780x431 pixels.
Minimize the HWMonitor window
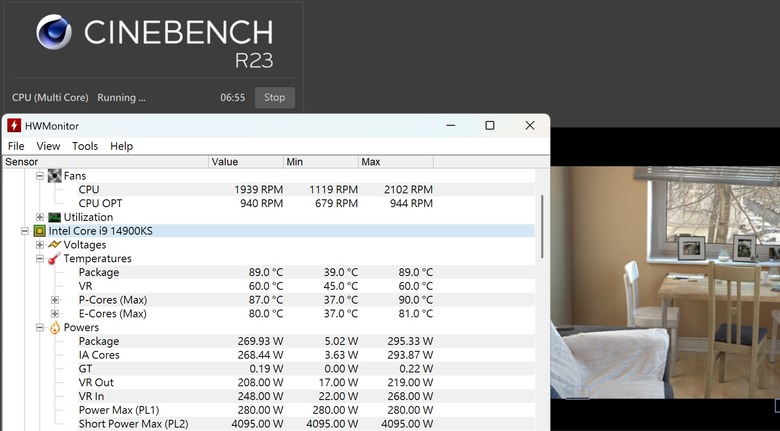[451, 125]
